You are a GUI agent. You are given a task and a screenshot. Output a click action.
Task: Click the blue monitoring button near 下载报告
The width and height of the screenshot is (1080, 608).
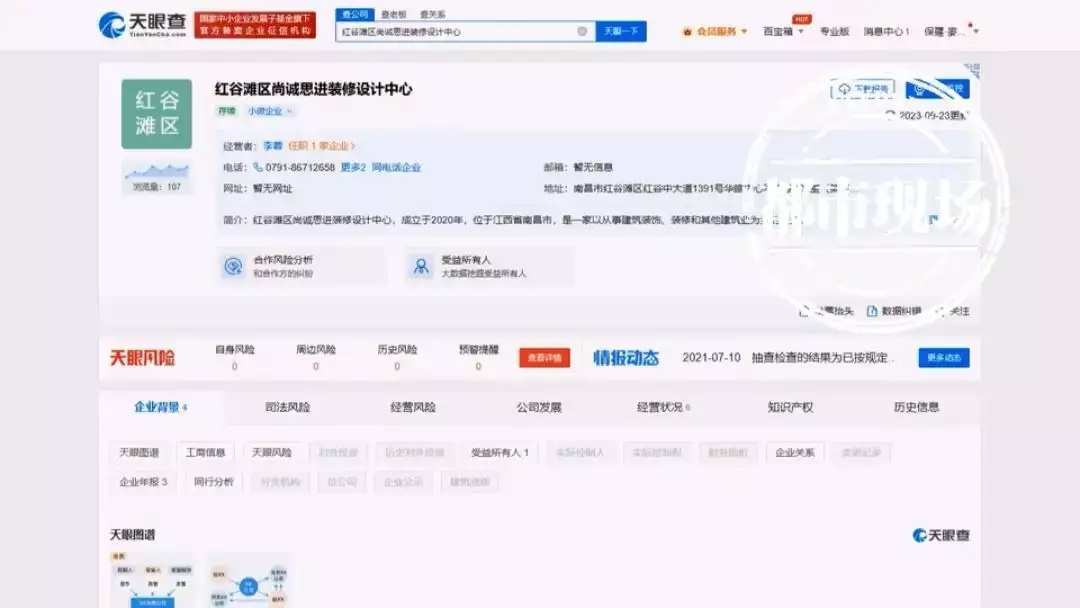(937, 89)
